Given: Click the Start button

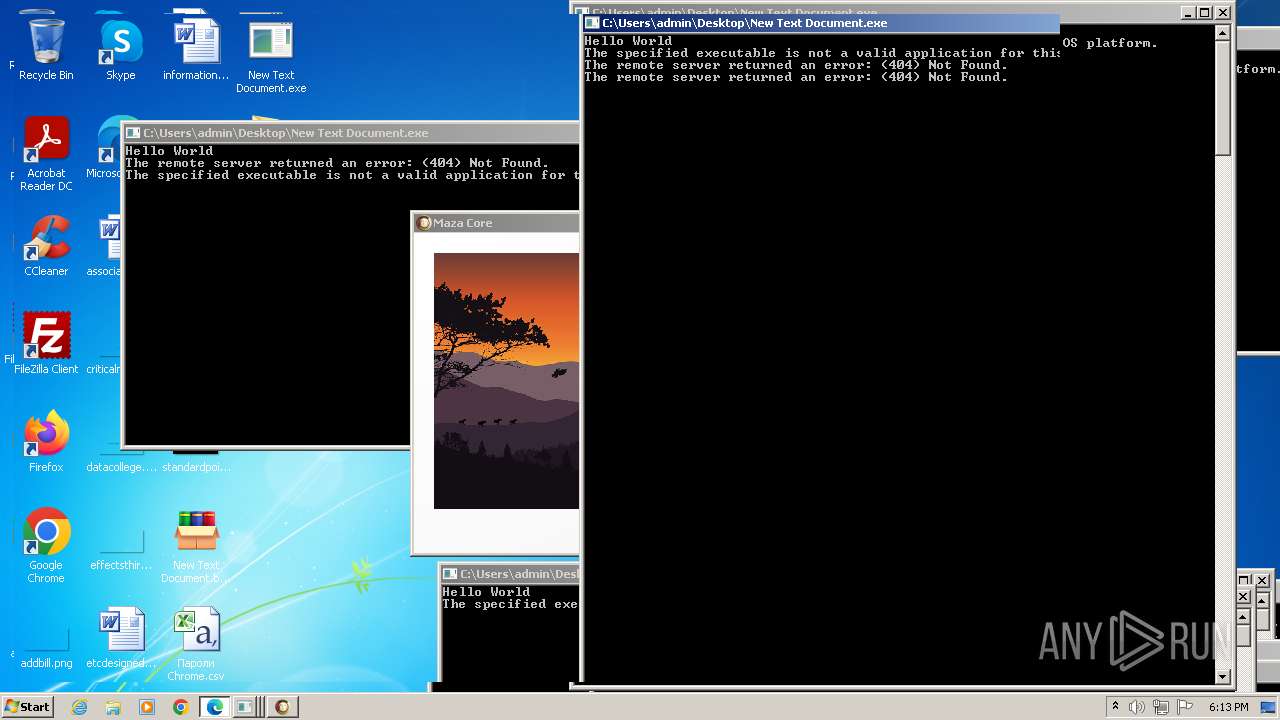Looking at the screenshot, I should [28, 706].
